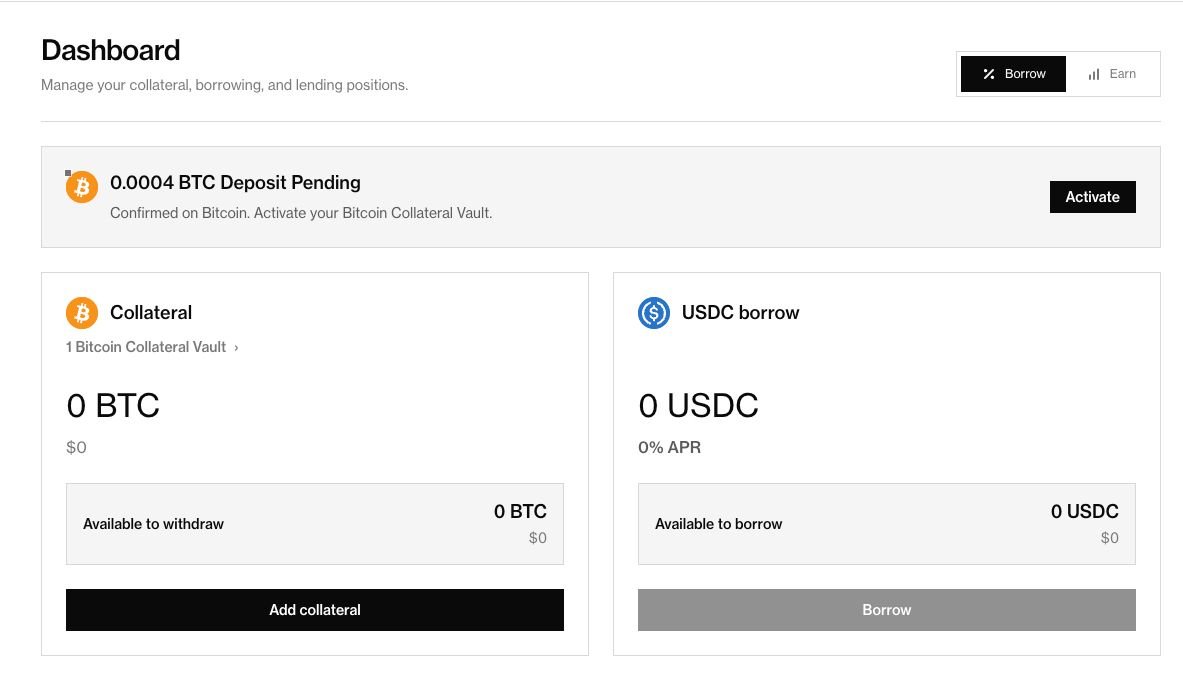Expand the chevron next to Bitcoin Collateral Vault
The width and height of the screenshot is (1183, 682).
coord(236,348)
